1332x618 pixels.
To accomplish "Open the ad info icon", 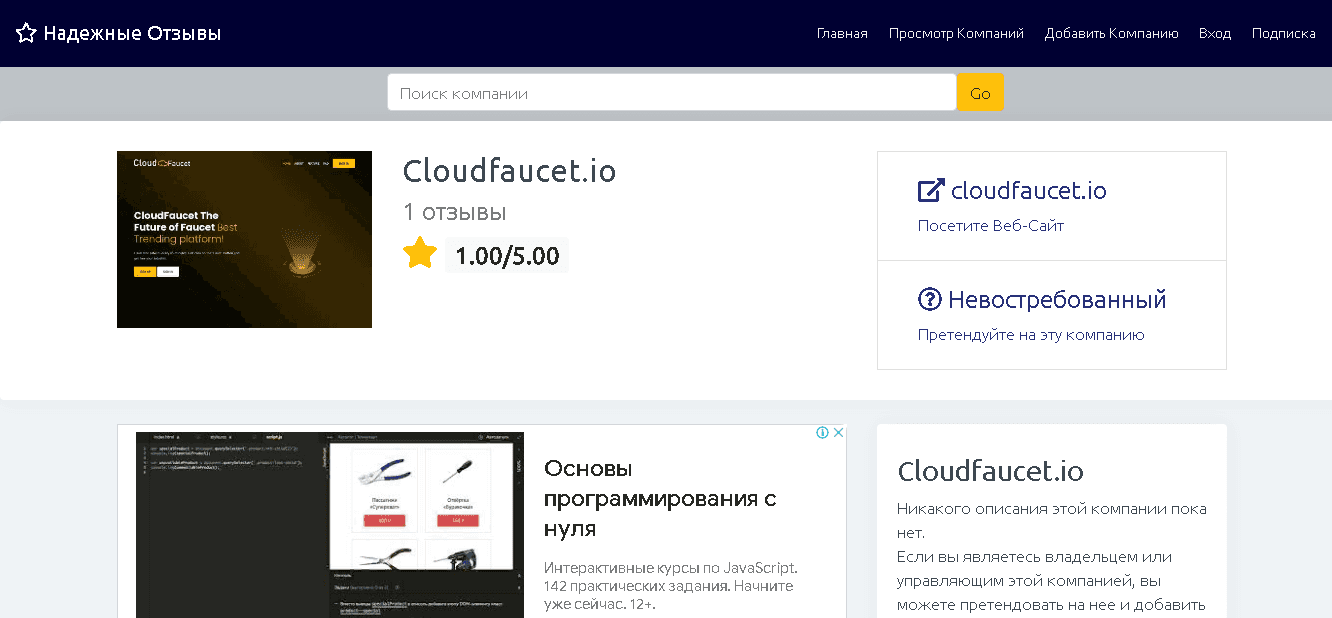I will (822, 433).
